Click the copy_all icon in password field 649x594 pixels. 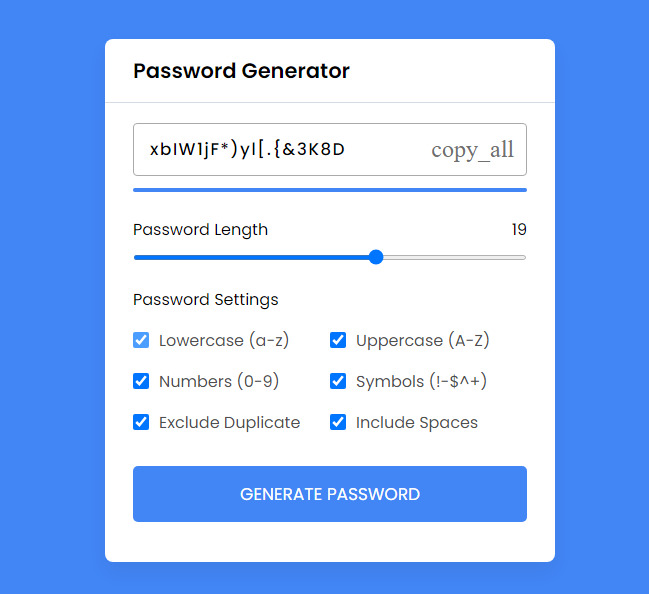coord(472,150)
